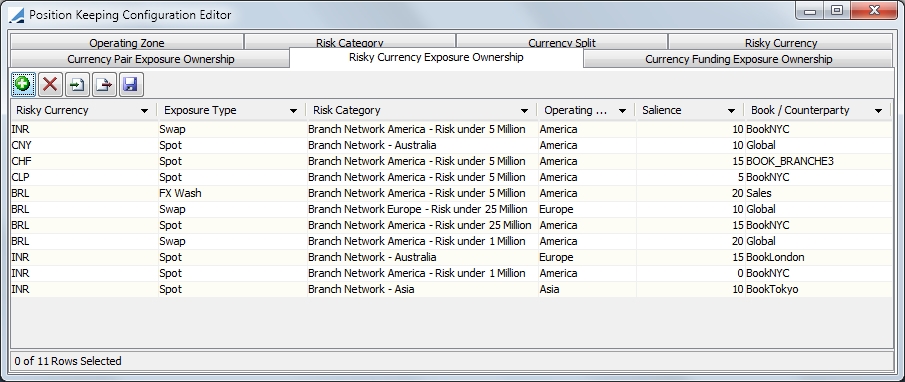Click the BookTokyo cell
Viewport: 905px width, 382px height.
(x=817, y=289)
